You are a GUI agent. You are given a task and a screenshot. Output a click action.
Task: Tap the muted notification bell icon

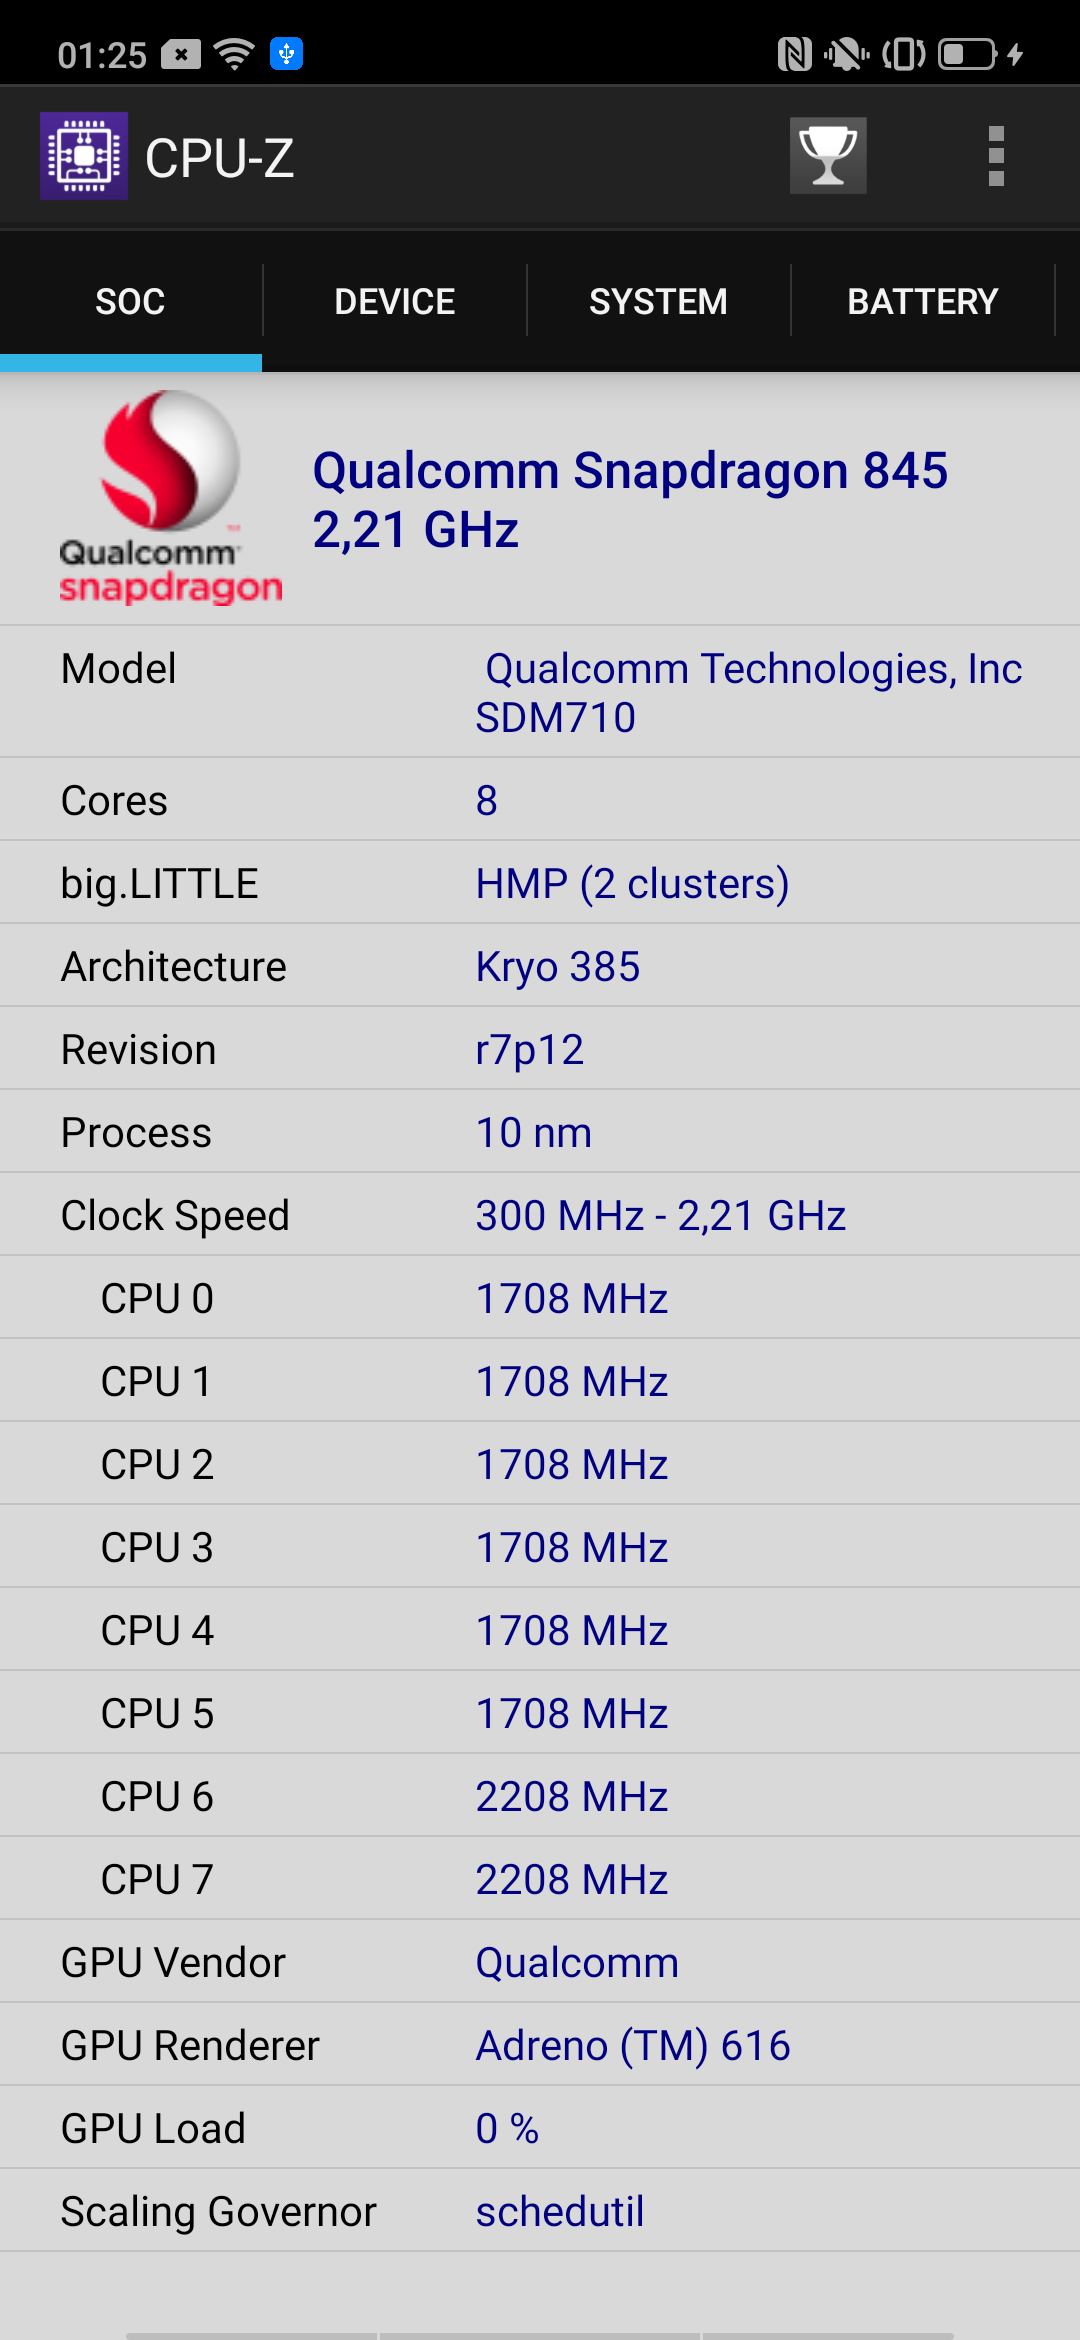coord(846,54)
